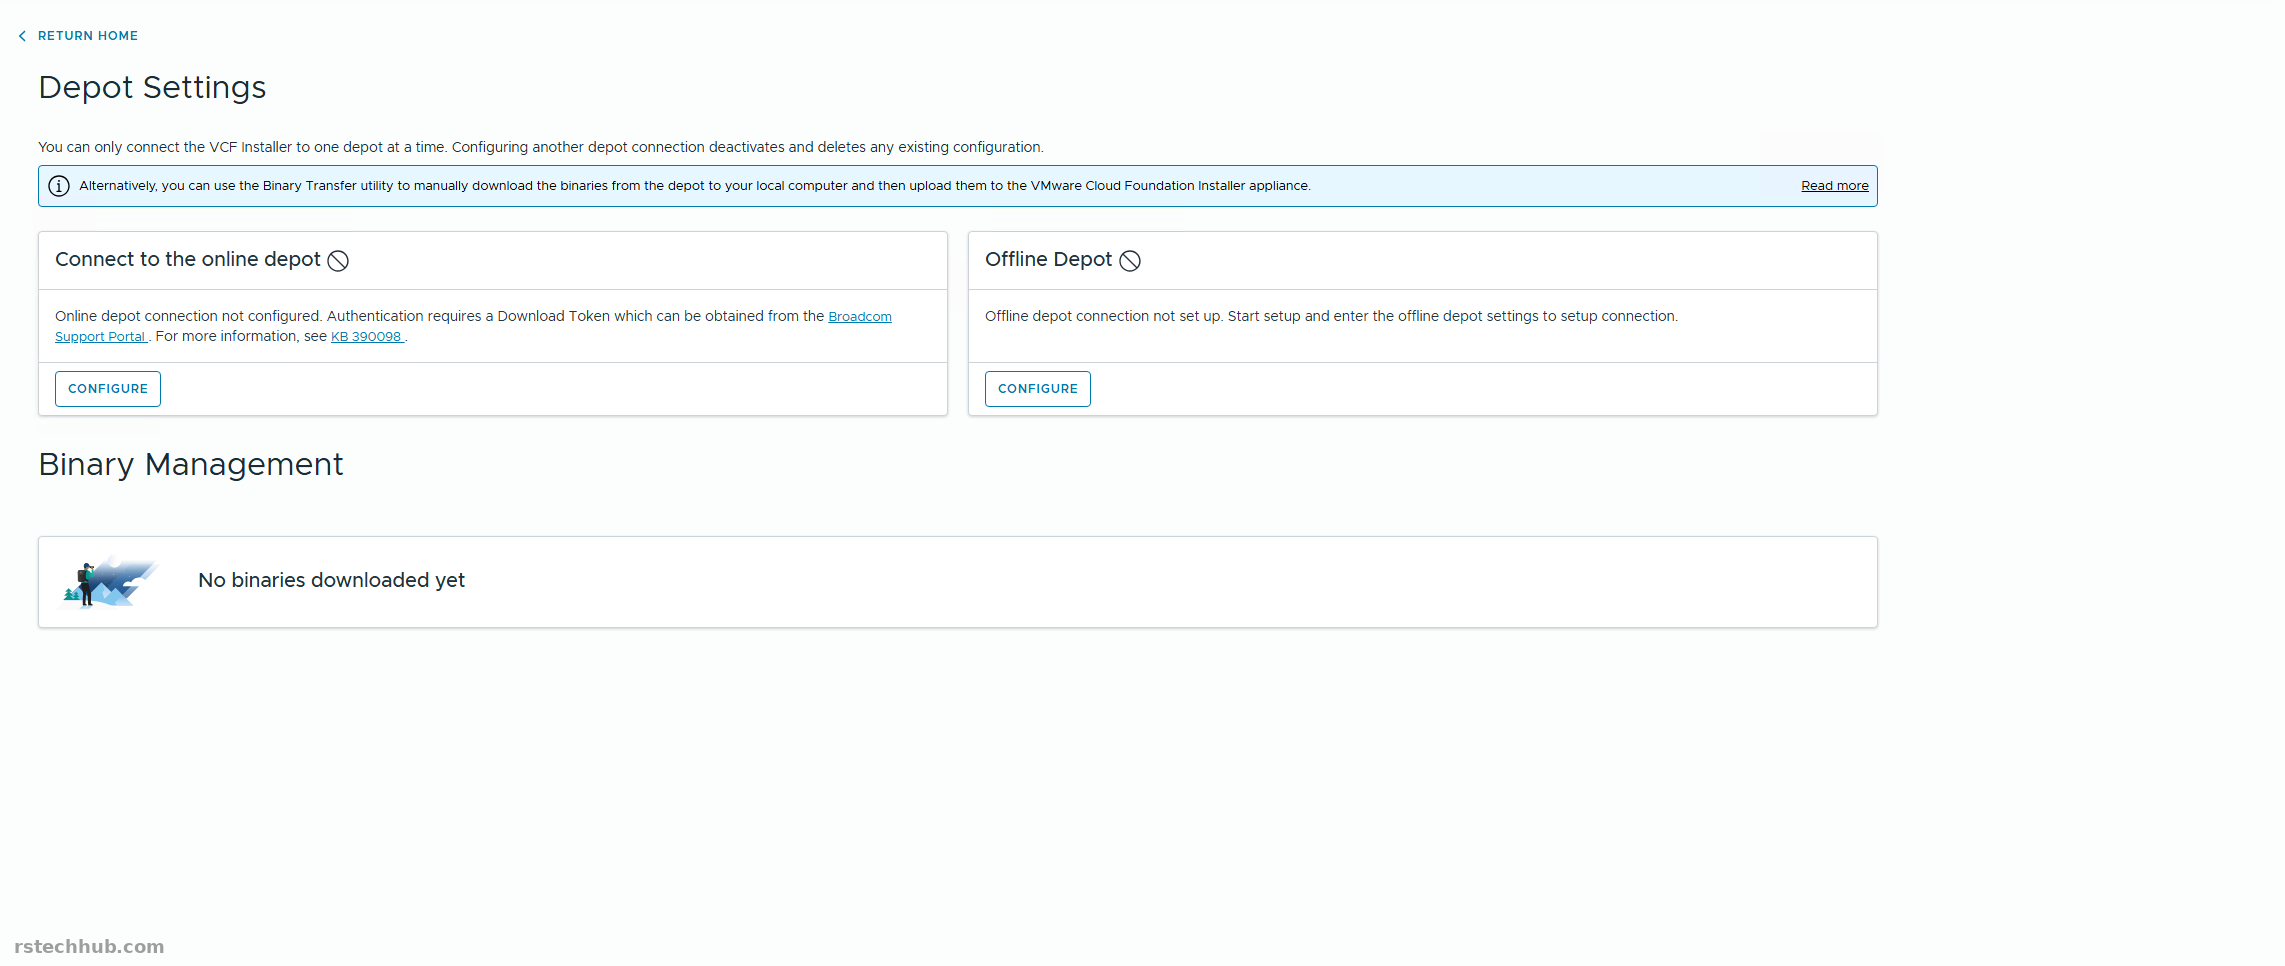This screenshot has height=966, width=2285.
Task: Click the info icon in the blue banner
Action: click(x=59, y=186)
